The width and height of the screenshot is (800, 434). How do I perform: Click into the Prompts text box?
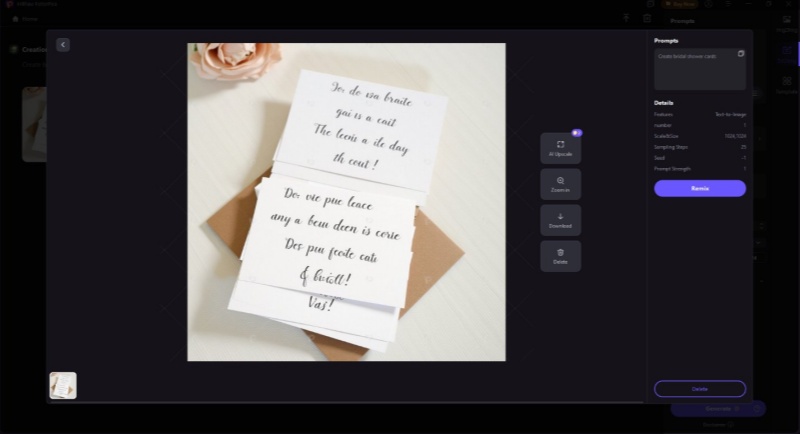pos(699,69)
